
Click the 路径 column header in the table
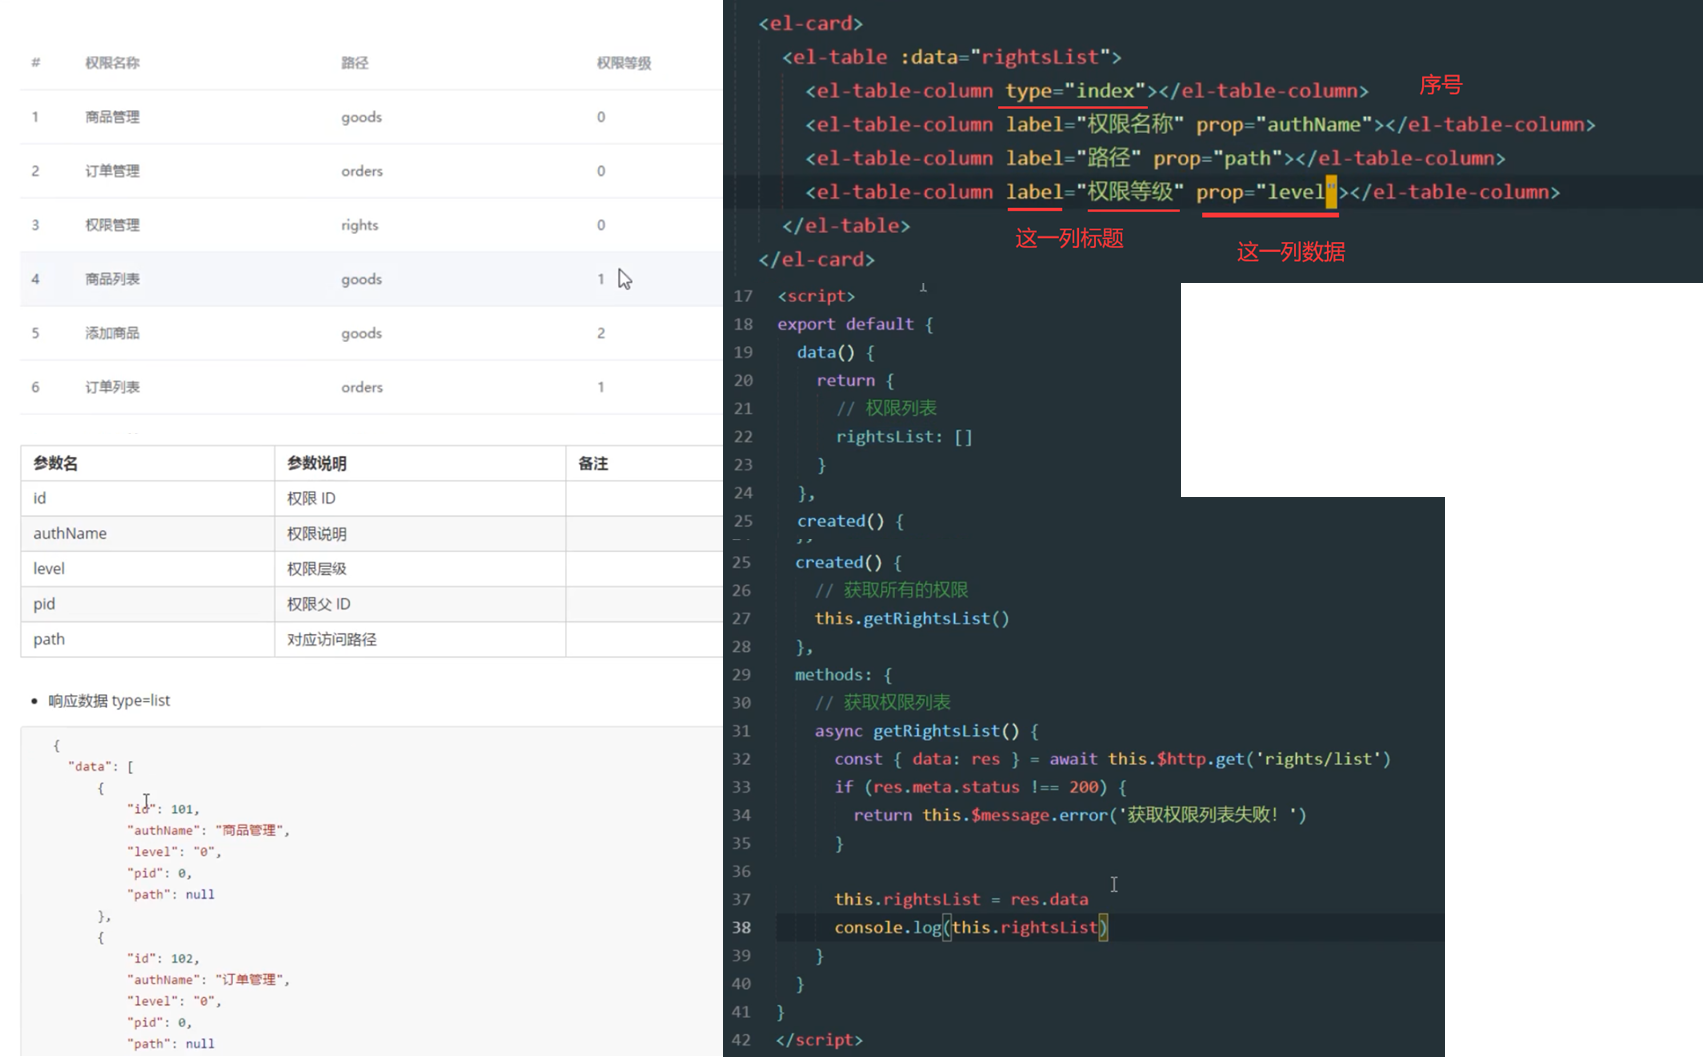pos(354,63)
